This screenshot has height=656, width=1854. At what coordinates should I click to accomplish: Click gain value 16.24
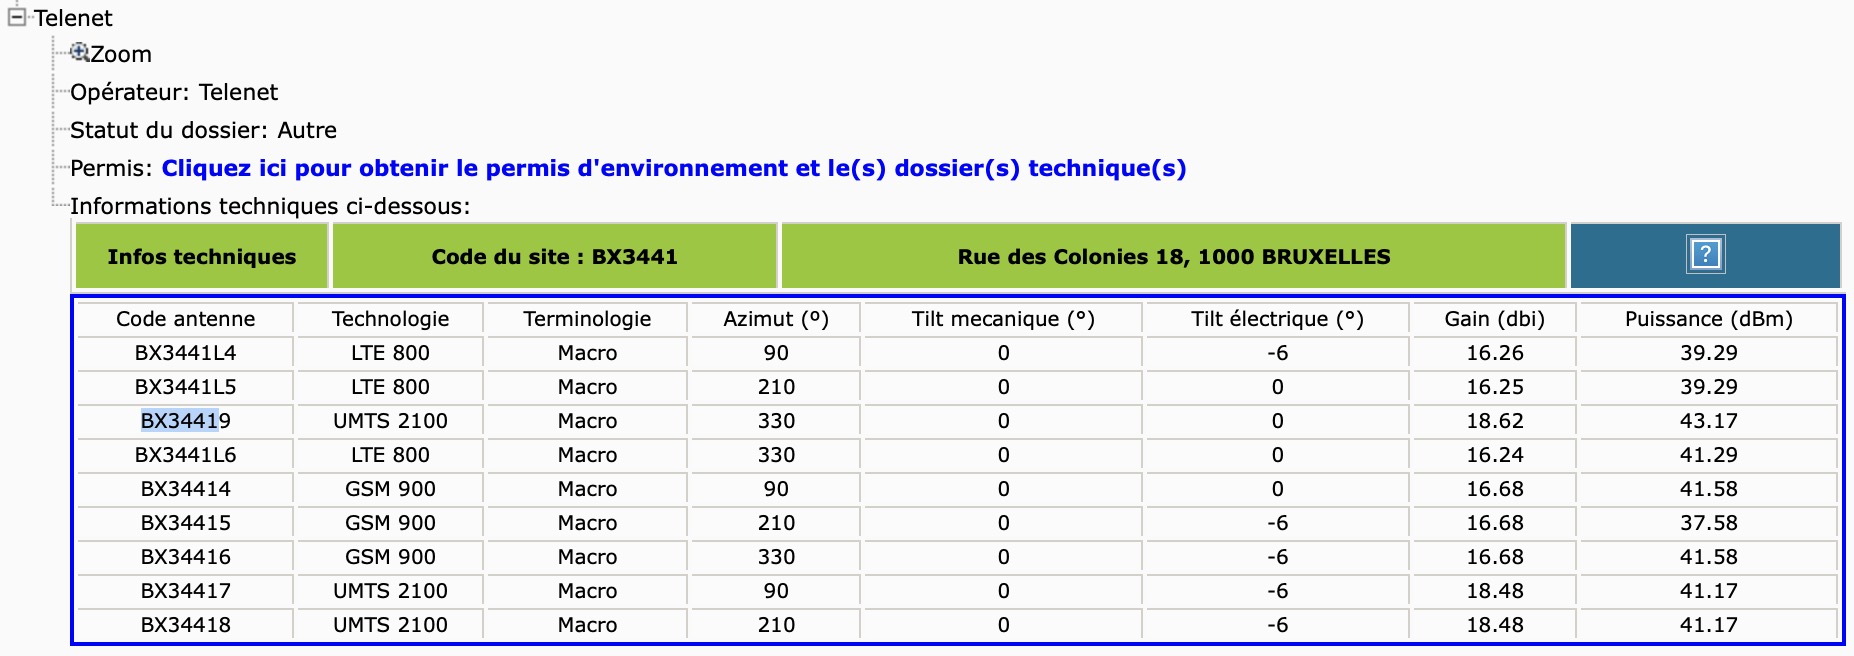tap(1495, 455)
